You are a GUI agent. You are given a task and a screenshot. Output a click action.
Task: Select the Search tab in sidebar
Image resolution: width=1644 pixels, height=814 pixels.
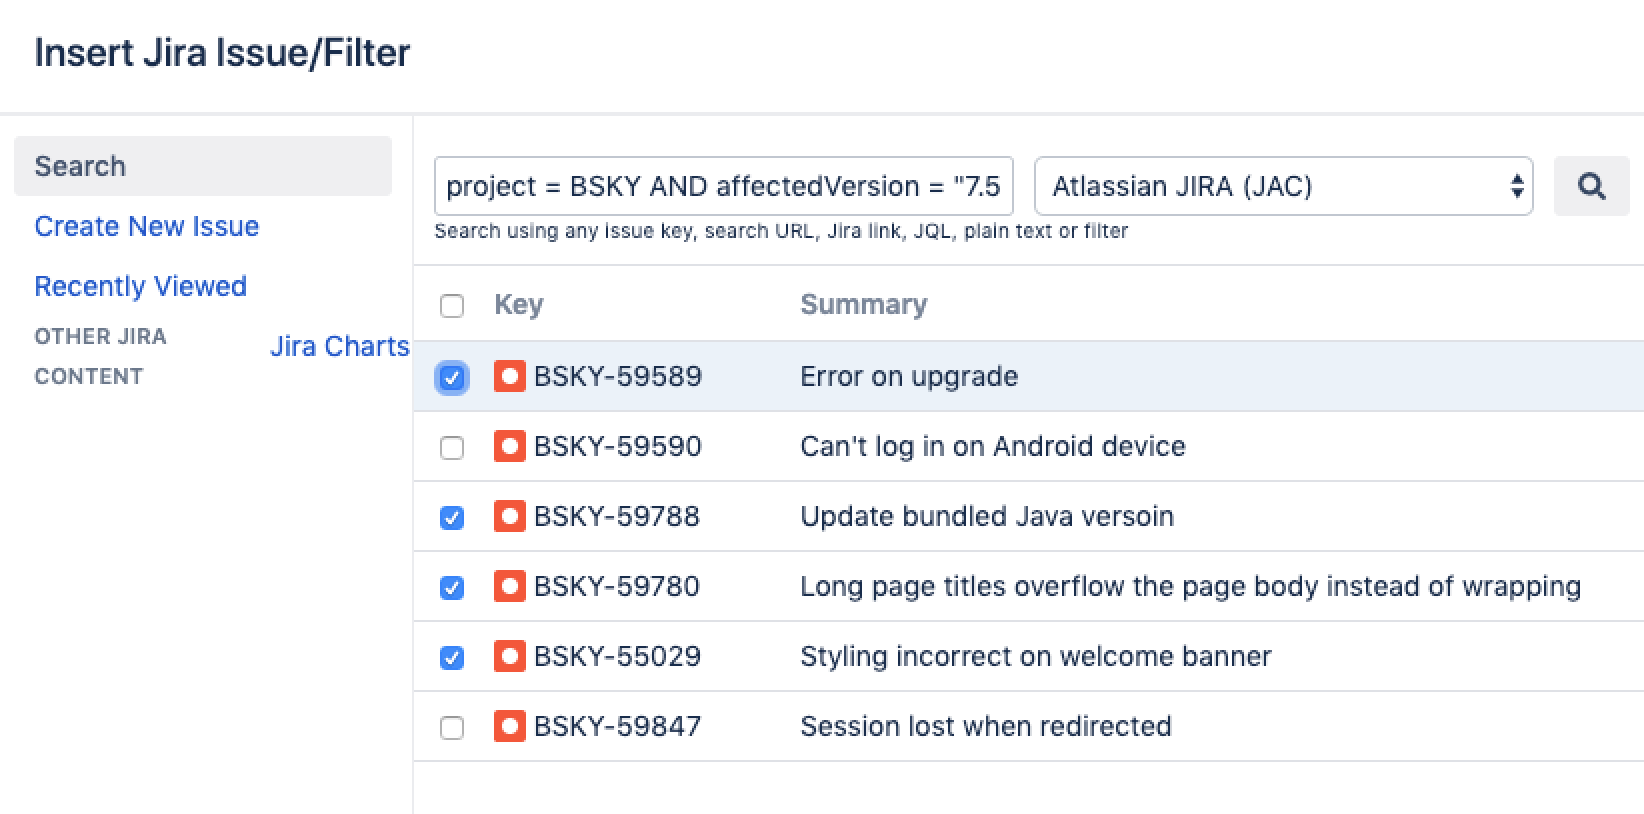(202, 166)
